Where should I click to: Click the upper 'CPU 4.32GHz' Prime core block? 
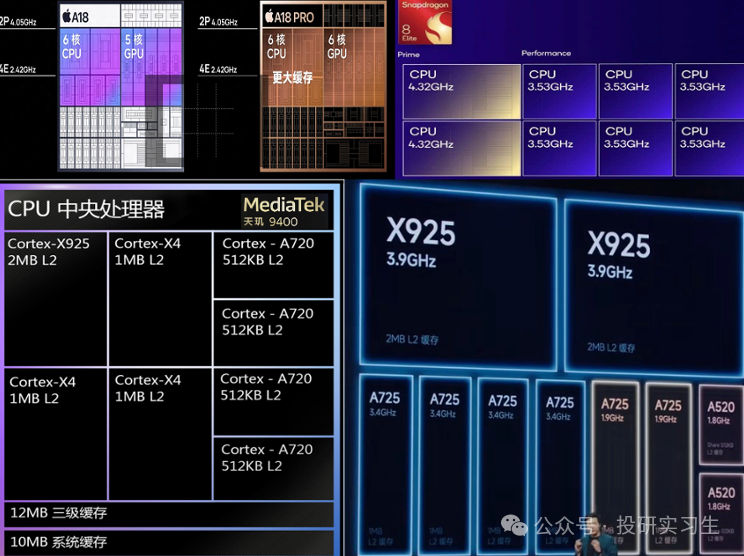click(462, 92)
